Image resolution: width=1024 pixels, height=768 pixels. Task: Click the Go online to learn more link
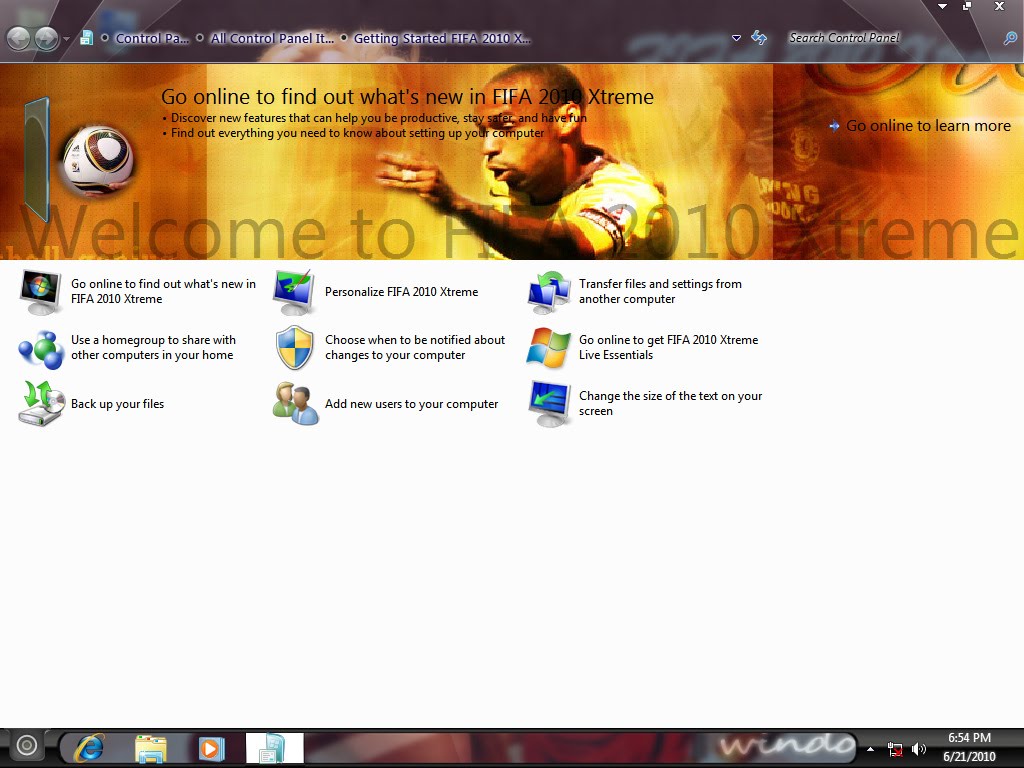click(x=928, y=125)
